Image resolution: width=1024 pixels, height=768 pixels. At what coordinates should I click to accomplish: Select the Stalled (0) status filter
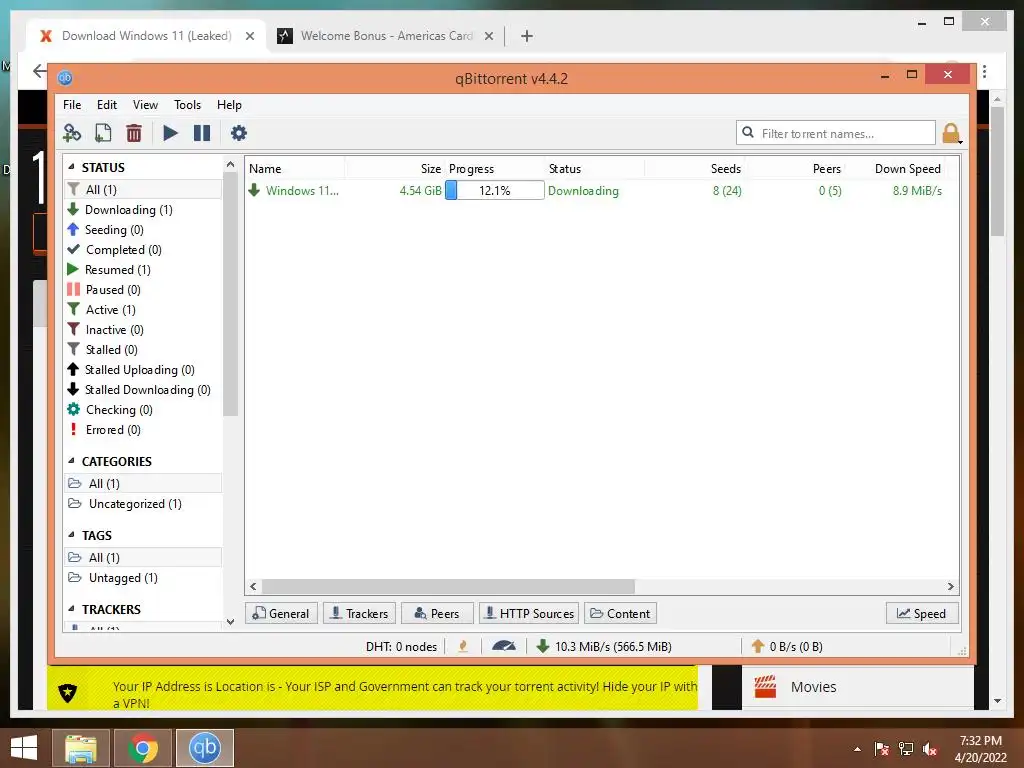pyautogui.click(x=111, y=350)
